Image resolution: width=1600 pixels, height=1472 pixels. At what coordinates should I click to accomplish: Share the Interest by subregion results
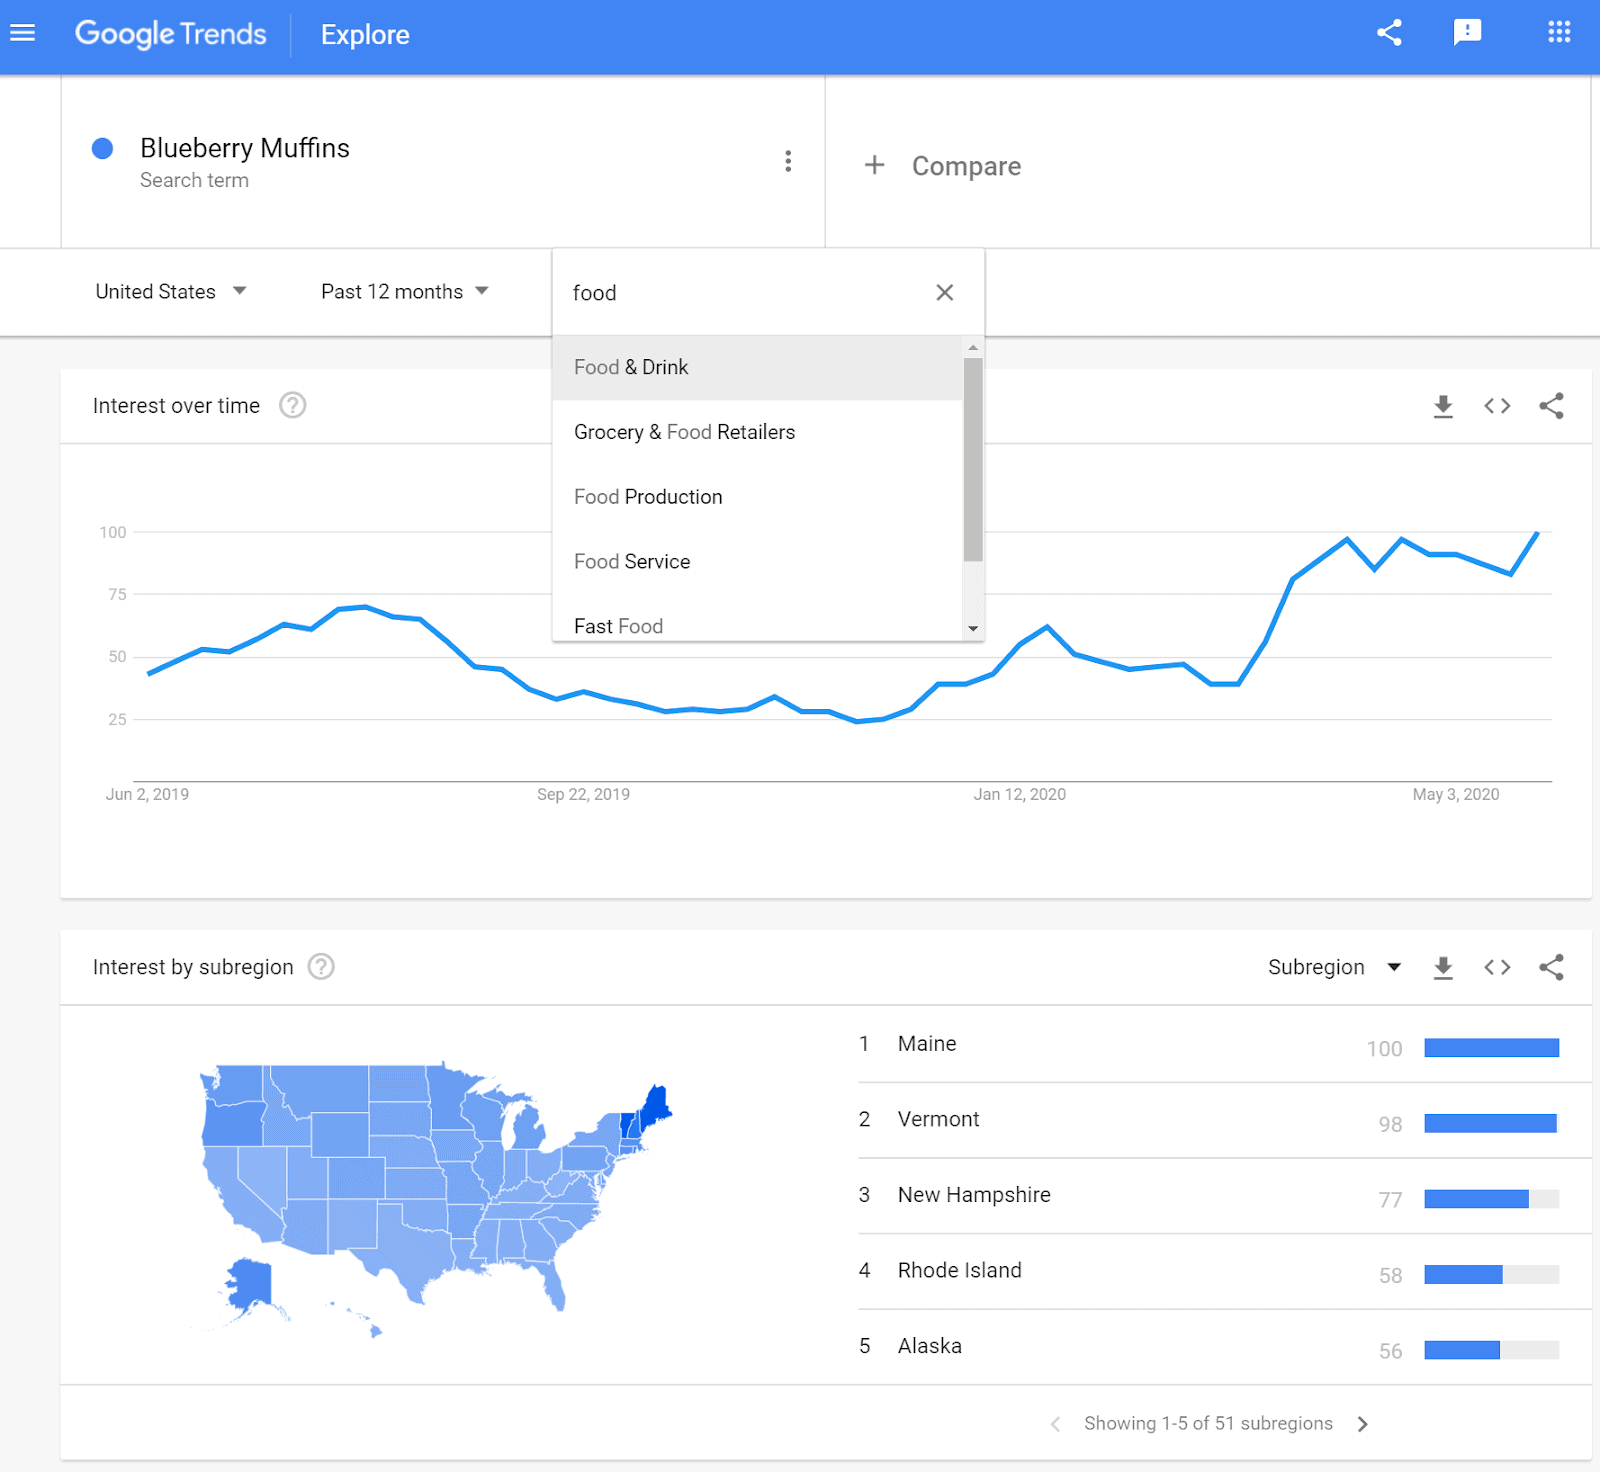pyautogui.click(x=1551, y=967)
